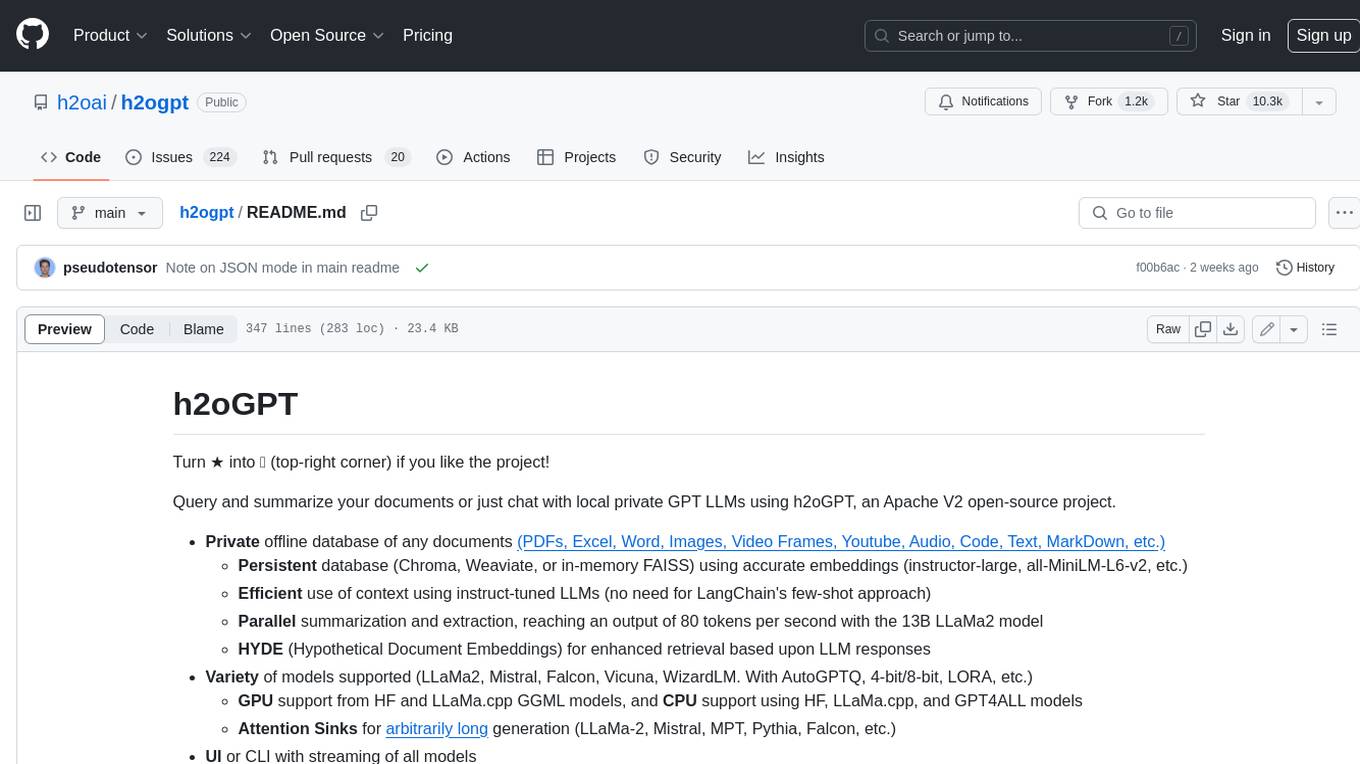Switch to Code source view
The image size is (1360, 764).
pos(137,329)
